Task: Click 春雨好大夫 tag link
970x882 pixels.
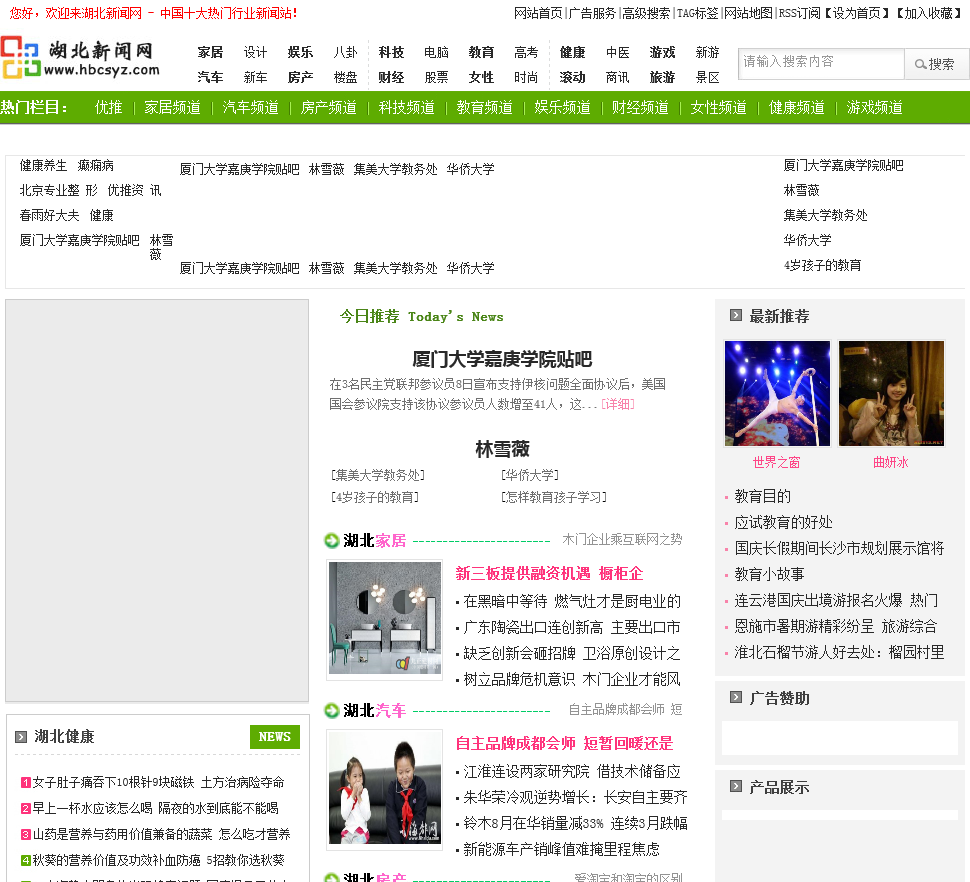Action: pos(49,215)
